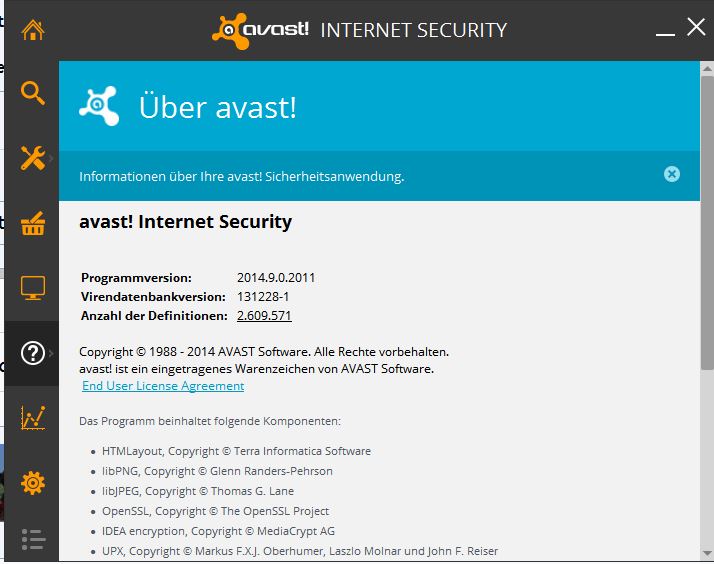
Task: Expand the submenu arrow beside Help icon
Action: 52,353
